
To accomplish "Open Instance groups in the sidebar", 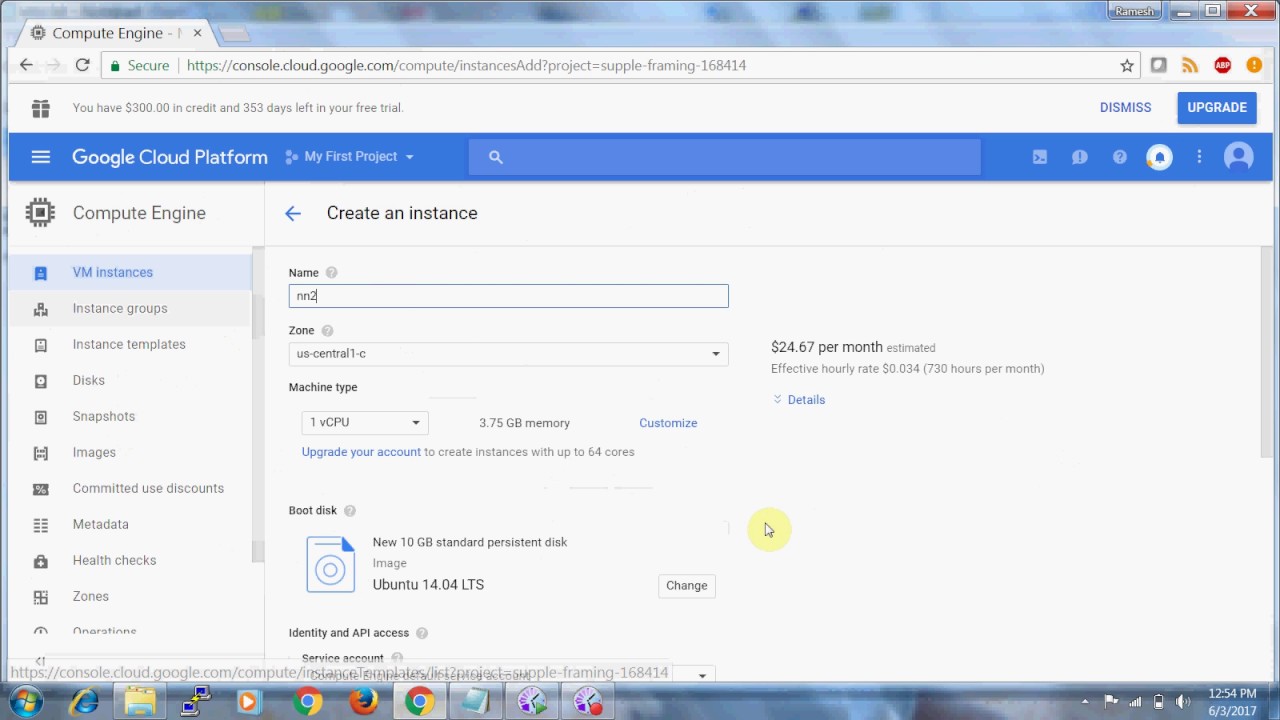I will click(130, 308).
